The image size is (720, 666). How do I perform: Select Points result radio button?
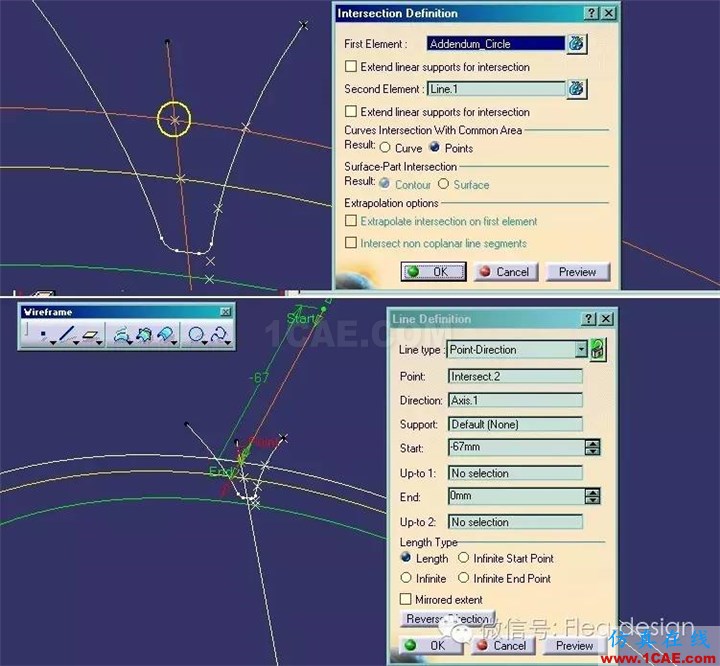(x=434, y=147)
